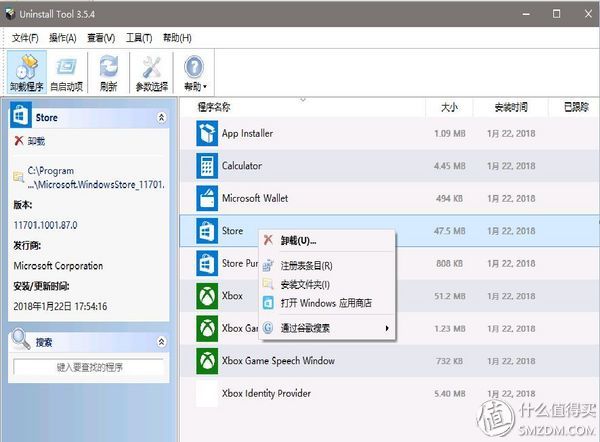Select the Xbox Game Bar row icon
Viewport: 600px width, 442px height.
click(207, 328)
